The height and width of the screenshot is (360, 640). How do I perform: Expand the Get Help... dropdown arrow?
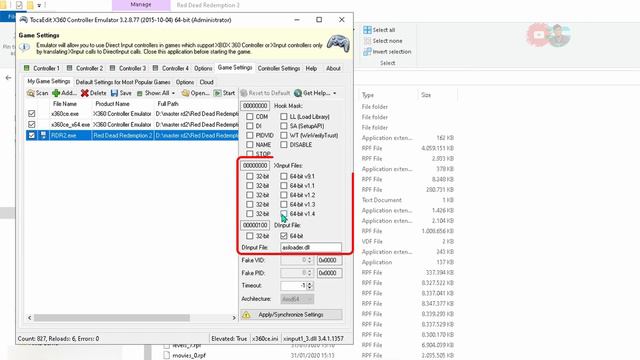pyautogui.click(x=335, y=93)
